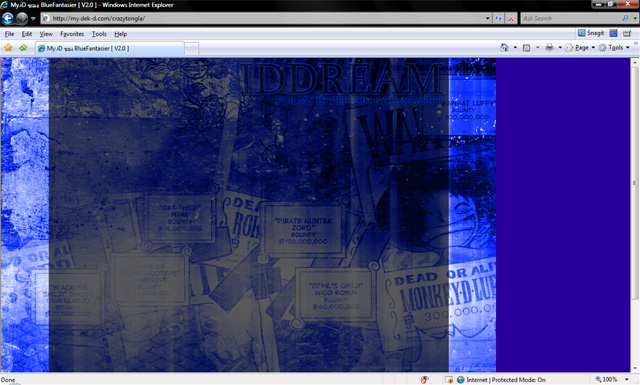This screenshot has width=640, height=385.
Task: Click the Add to Favorites icon
Action: pos(23,48)
